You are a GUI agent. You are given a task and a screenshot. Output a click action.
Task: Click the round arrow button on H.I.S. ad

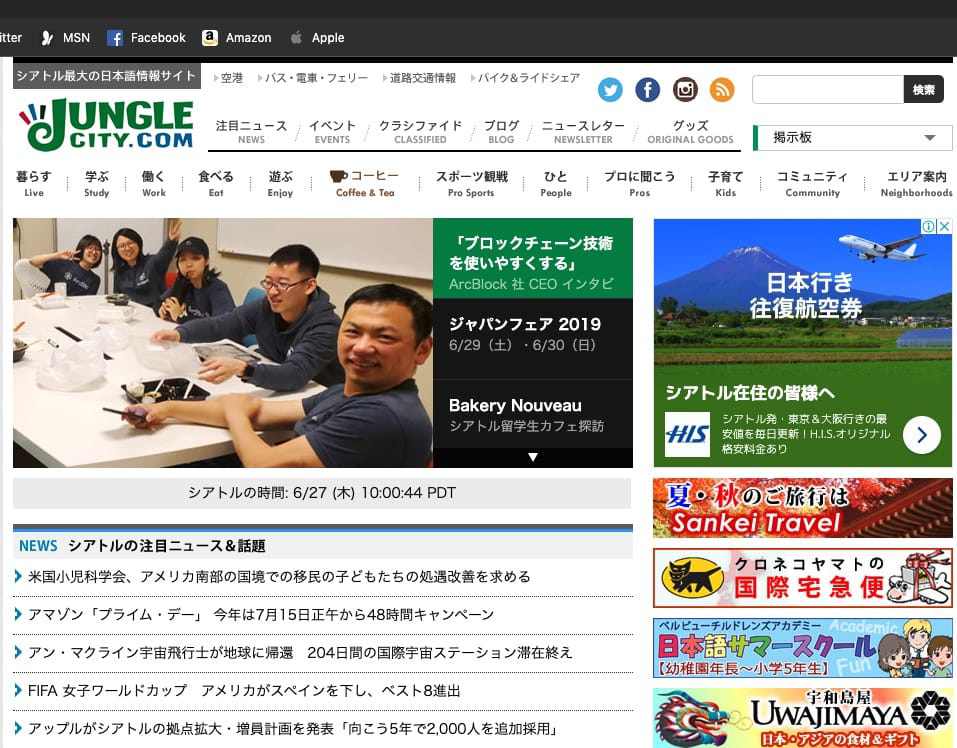pyautogui.click(x=921, y=435)
